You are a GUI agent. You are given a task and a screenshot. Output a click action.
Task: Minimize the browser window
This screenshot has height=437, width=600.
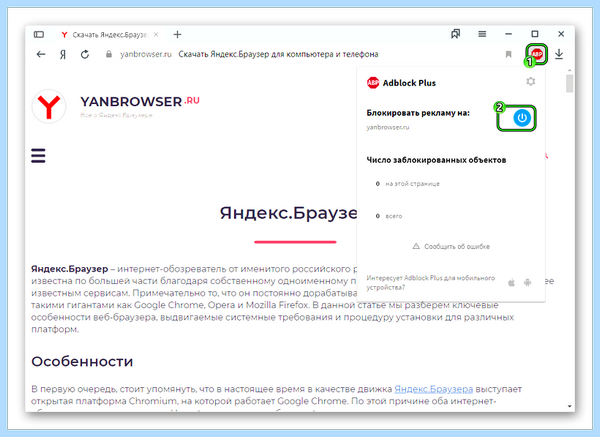508,34
